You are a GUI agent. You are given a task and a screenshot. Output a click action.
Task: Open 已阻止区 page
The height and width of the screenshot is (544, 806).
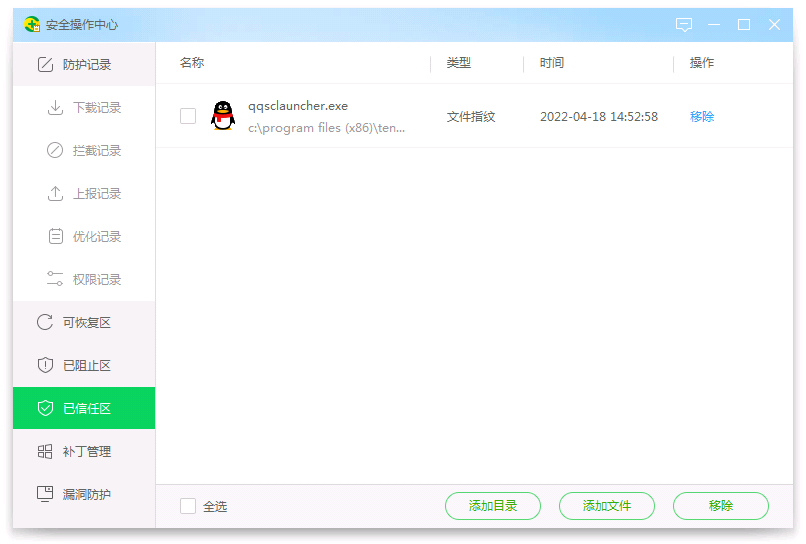pos(84,366)
